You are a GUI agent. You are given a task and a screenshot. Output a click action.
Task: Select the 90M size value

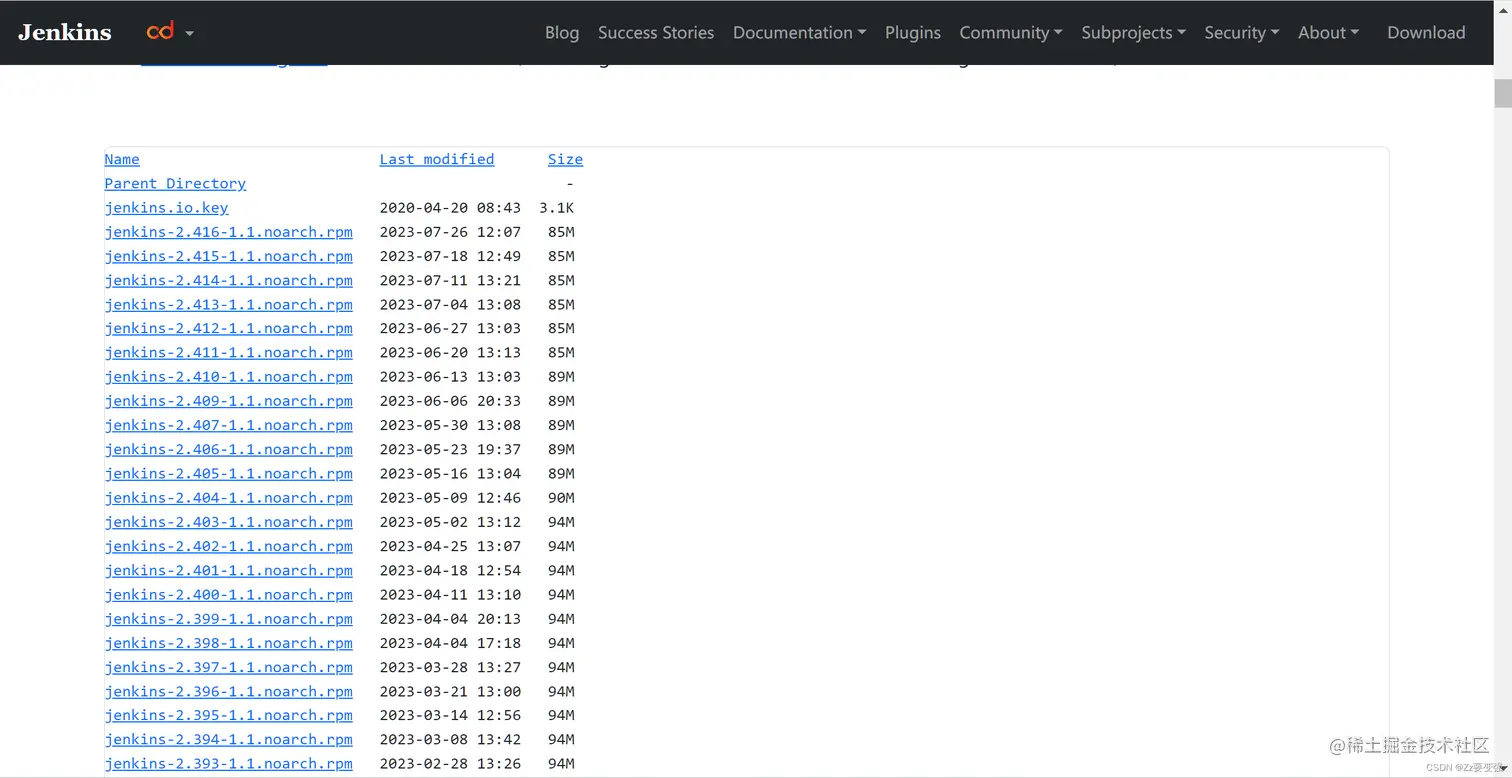tap(561, 498)
